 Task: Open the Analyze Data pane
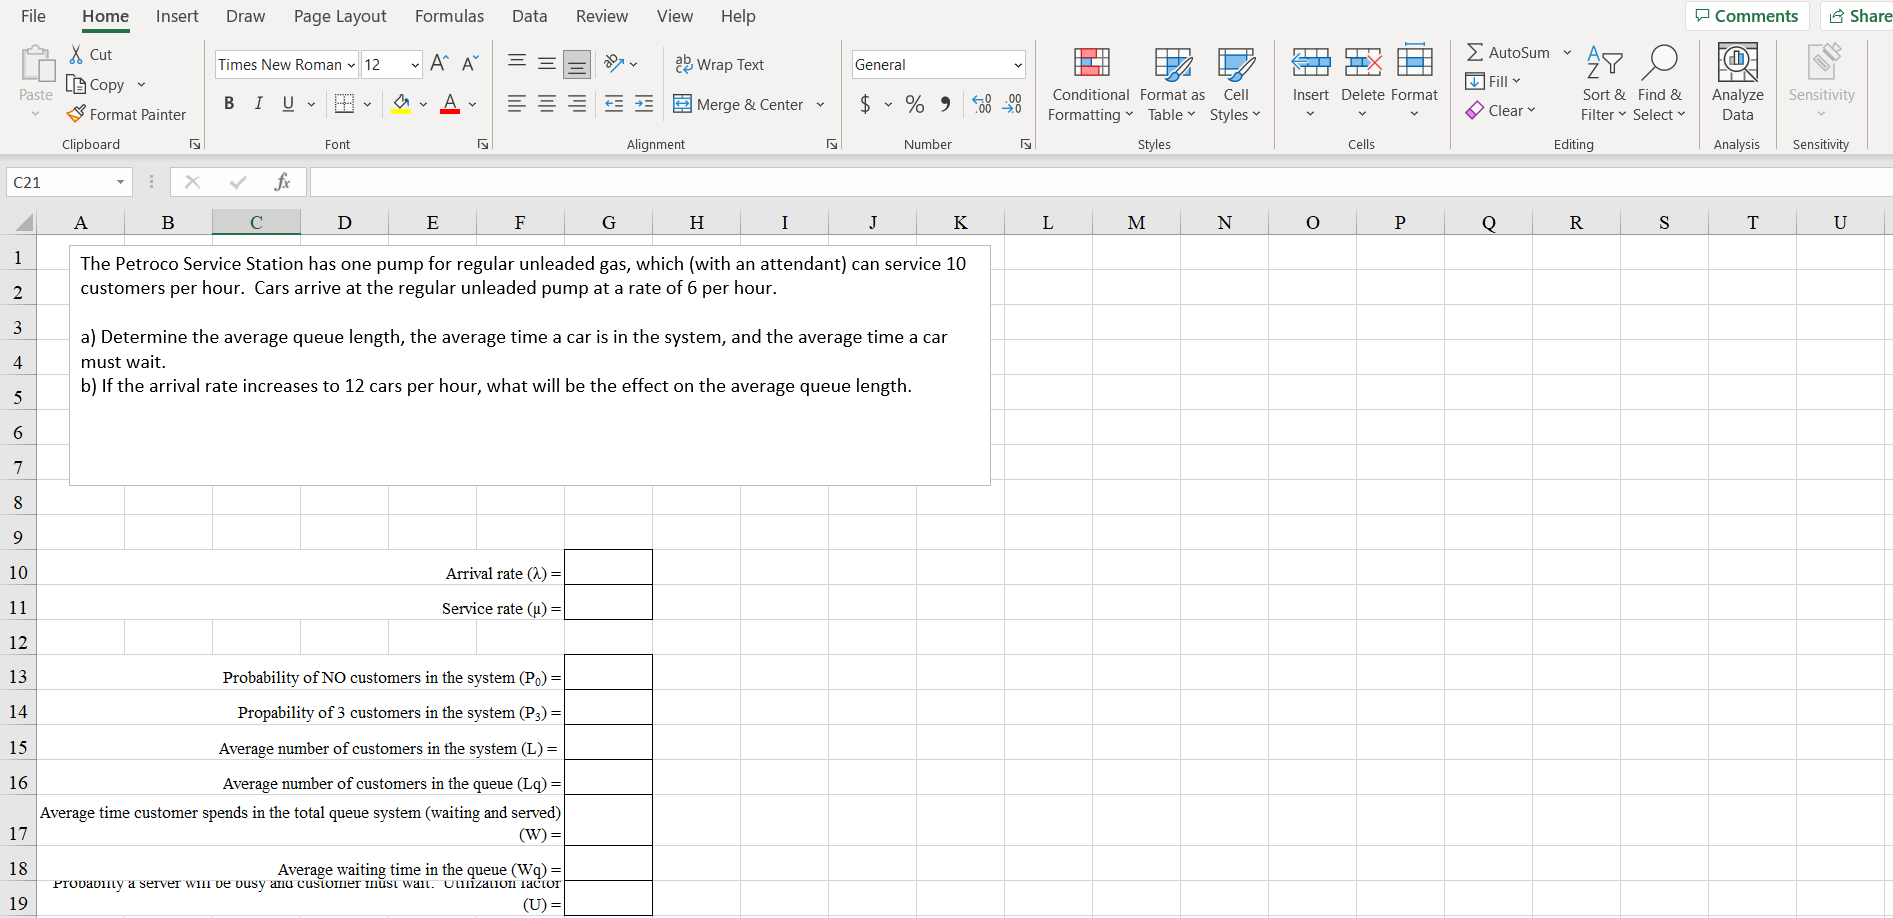tap(1736, 84)
